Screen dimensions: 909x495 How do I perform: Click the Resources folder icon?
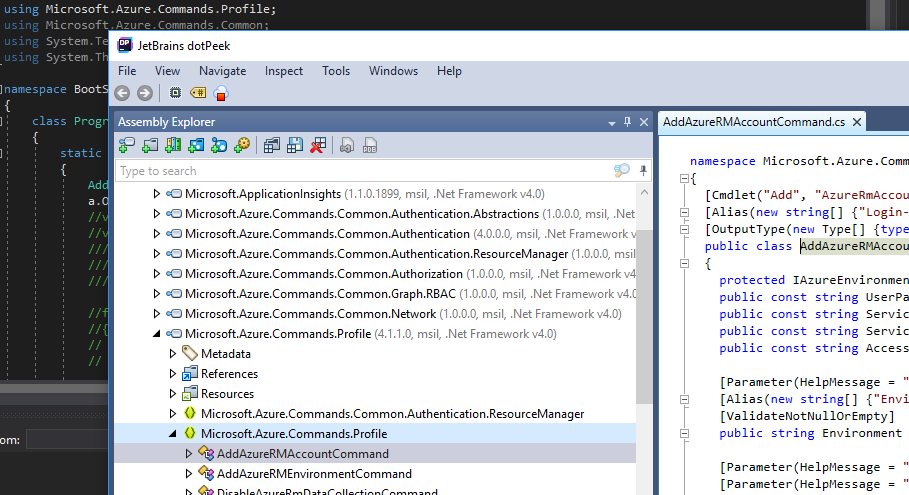click(x=190, y=394)
